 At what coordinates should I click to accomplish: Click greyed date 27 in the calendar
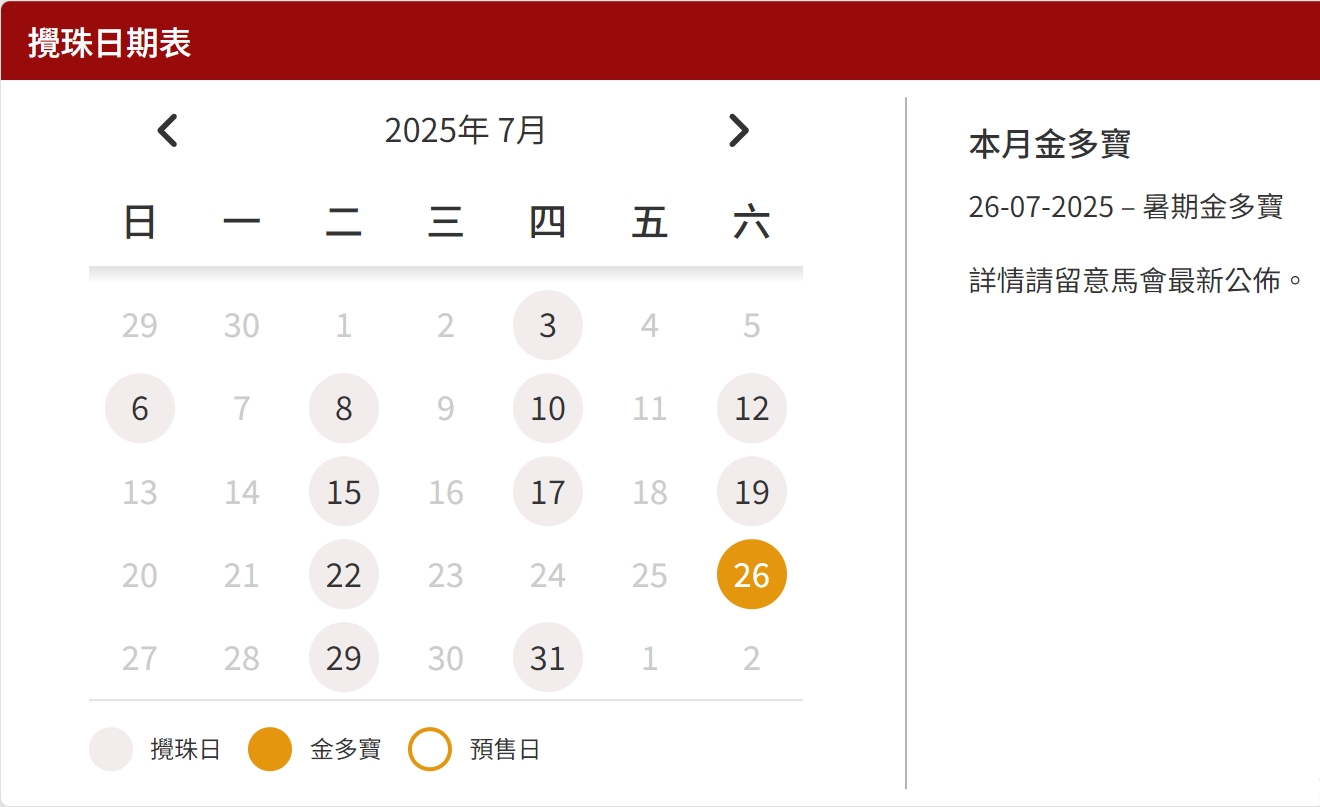click(140, 658)
